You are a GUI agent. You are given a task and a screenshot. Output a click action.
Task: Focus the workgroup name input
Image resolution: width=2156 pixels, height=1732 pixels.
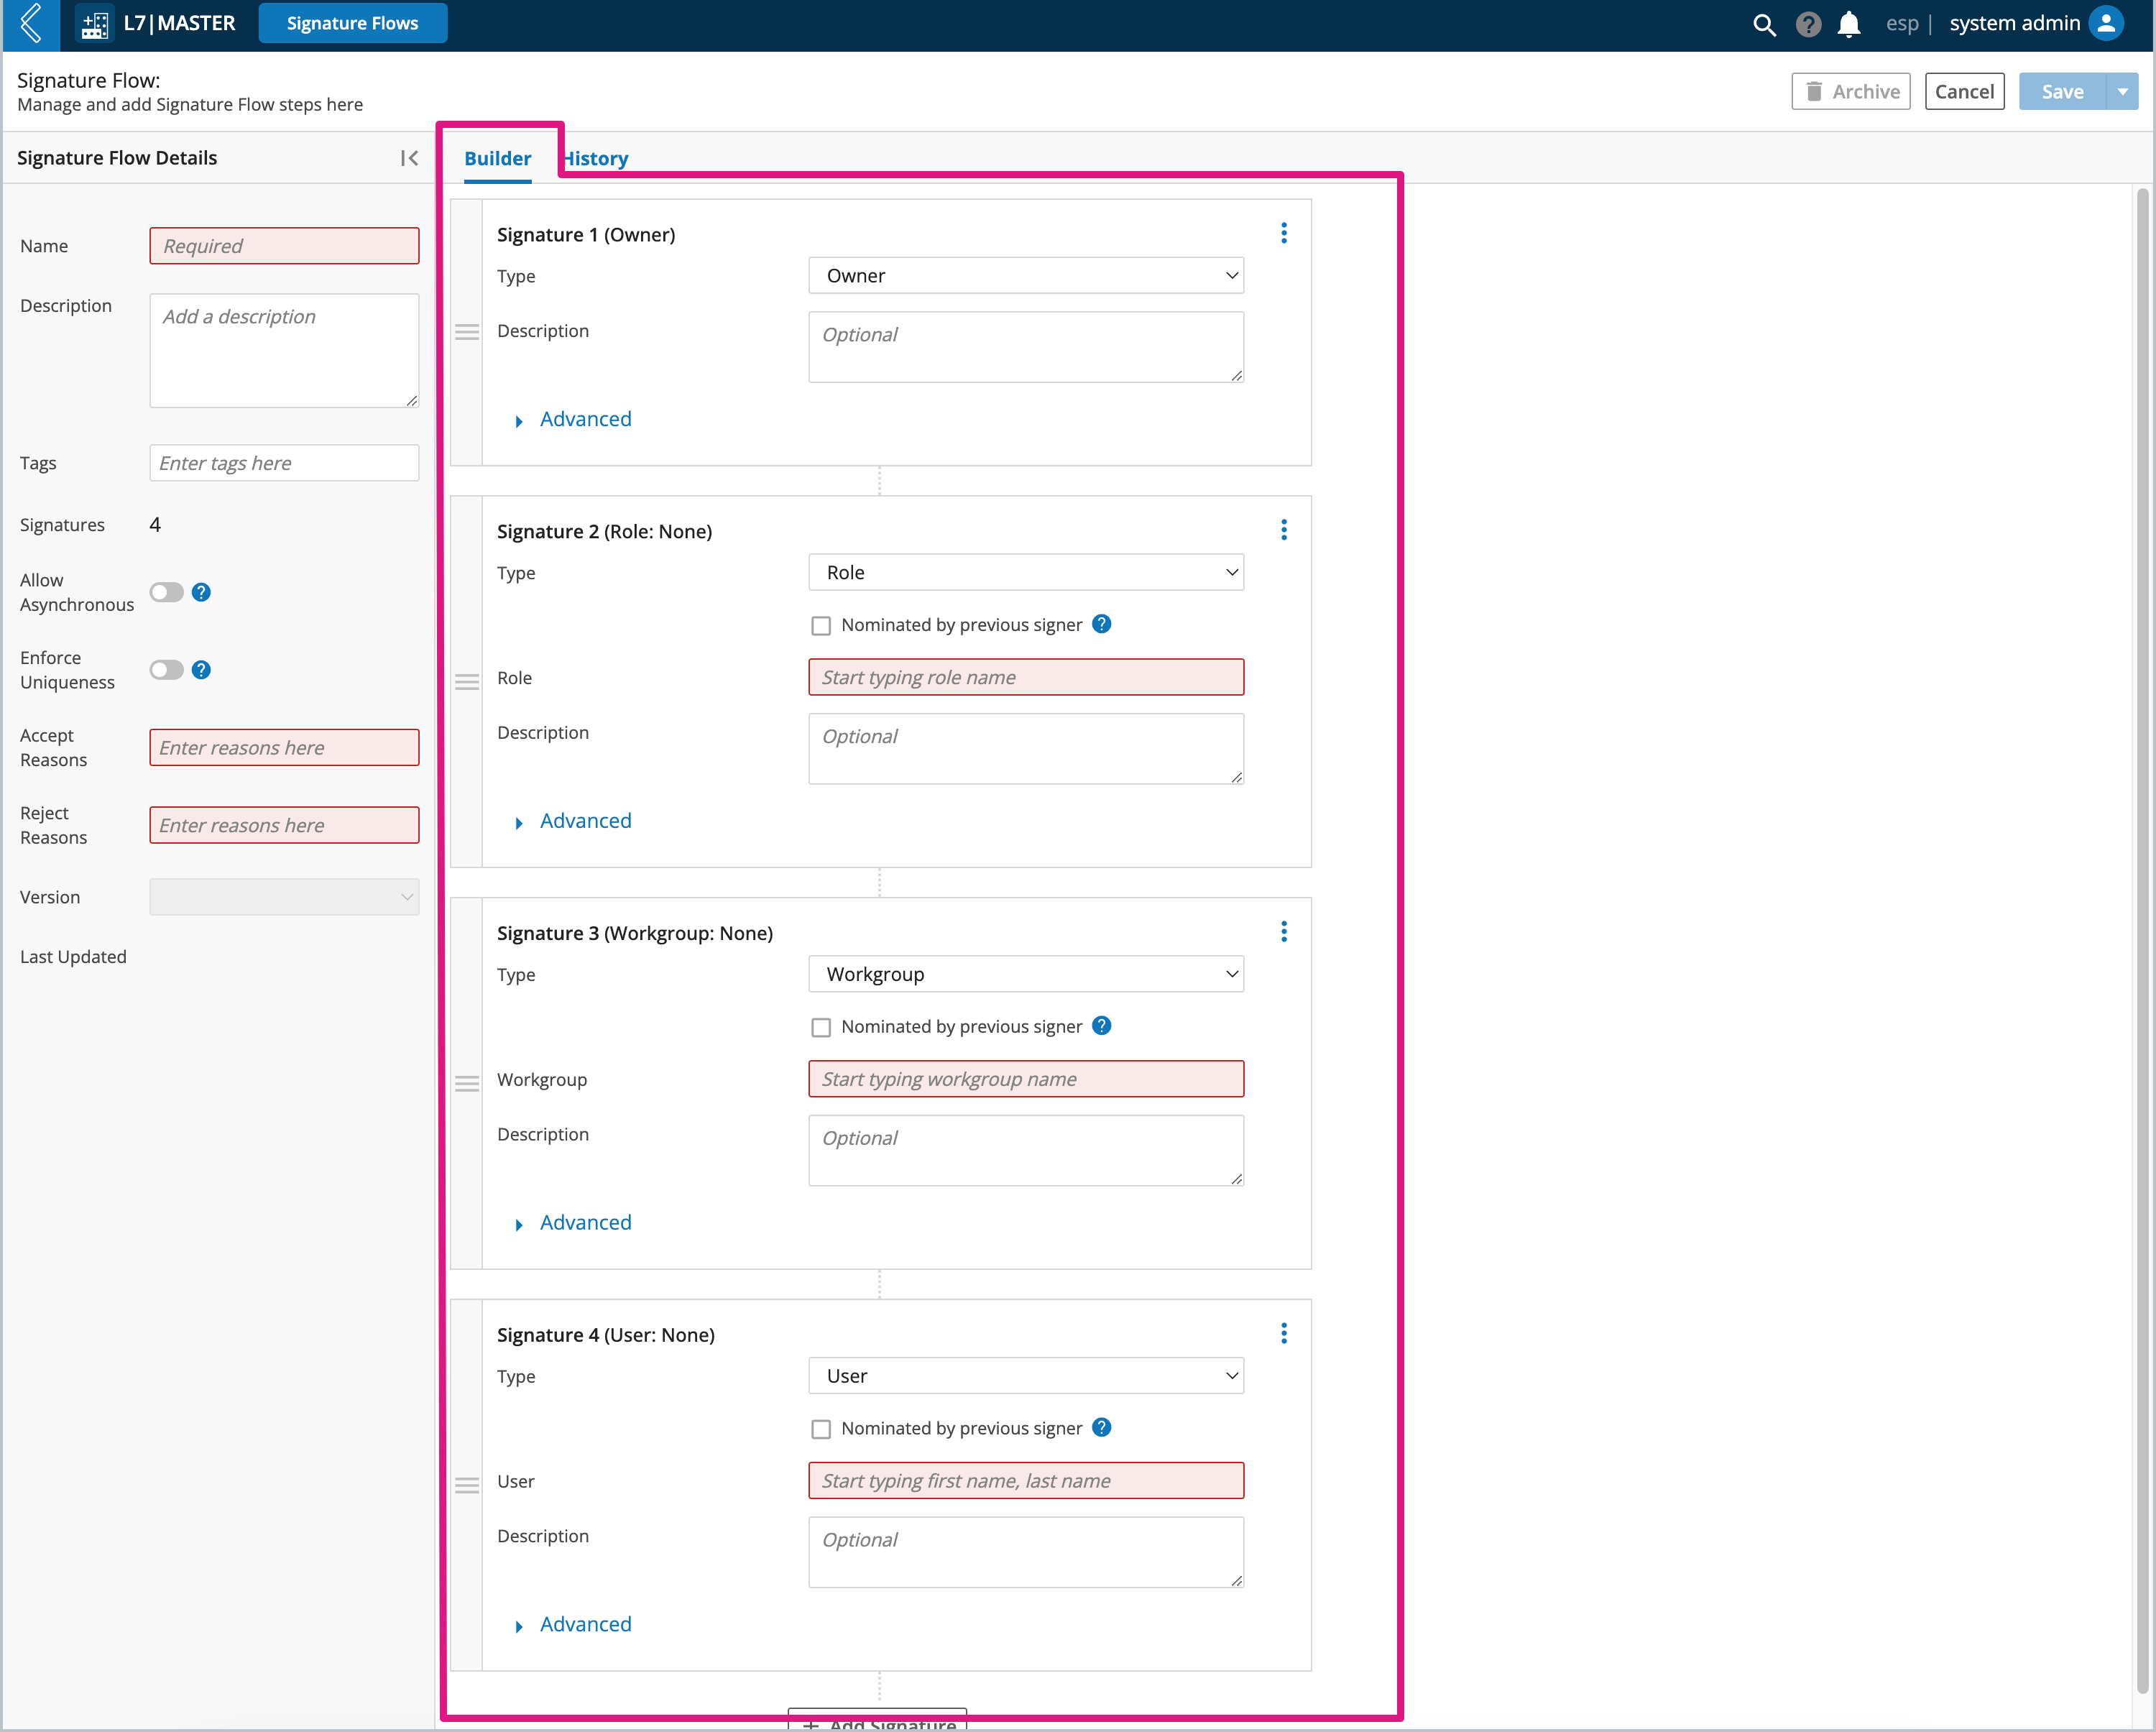coord(1026,1080)
